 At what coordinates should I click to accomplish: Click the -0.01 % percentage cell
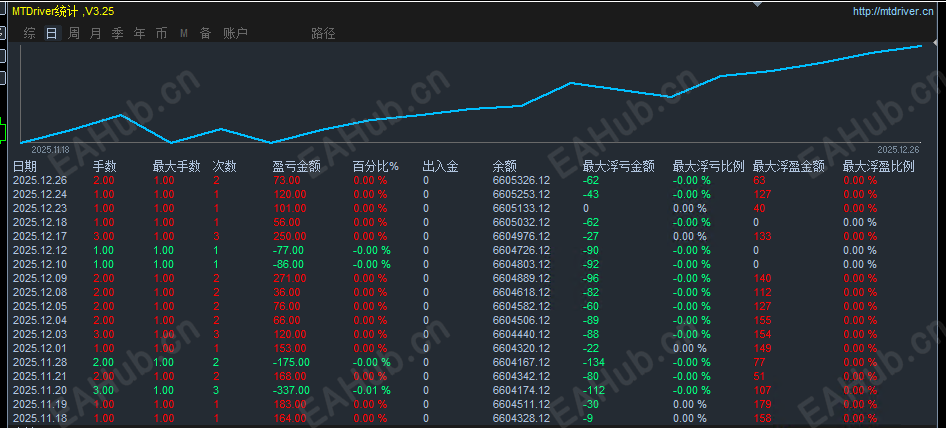(x=372, y=390)
